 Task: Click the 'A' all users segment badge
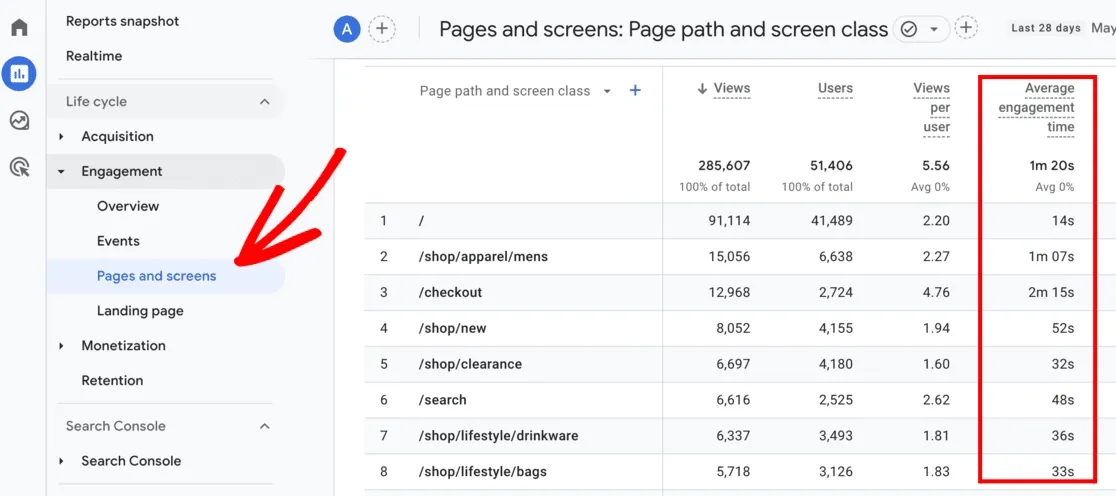coord(346,29)
